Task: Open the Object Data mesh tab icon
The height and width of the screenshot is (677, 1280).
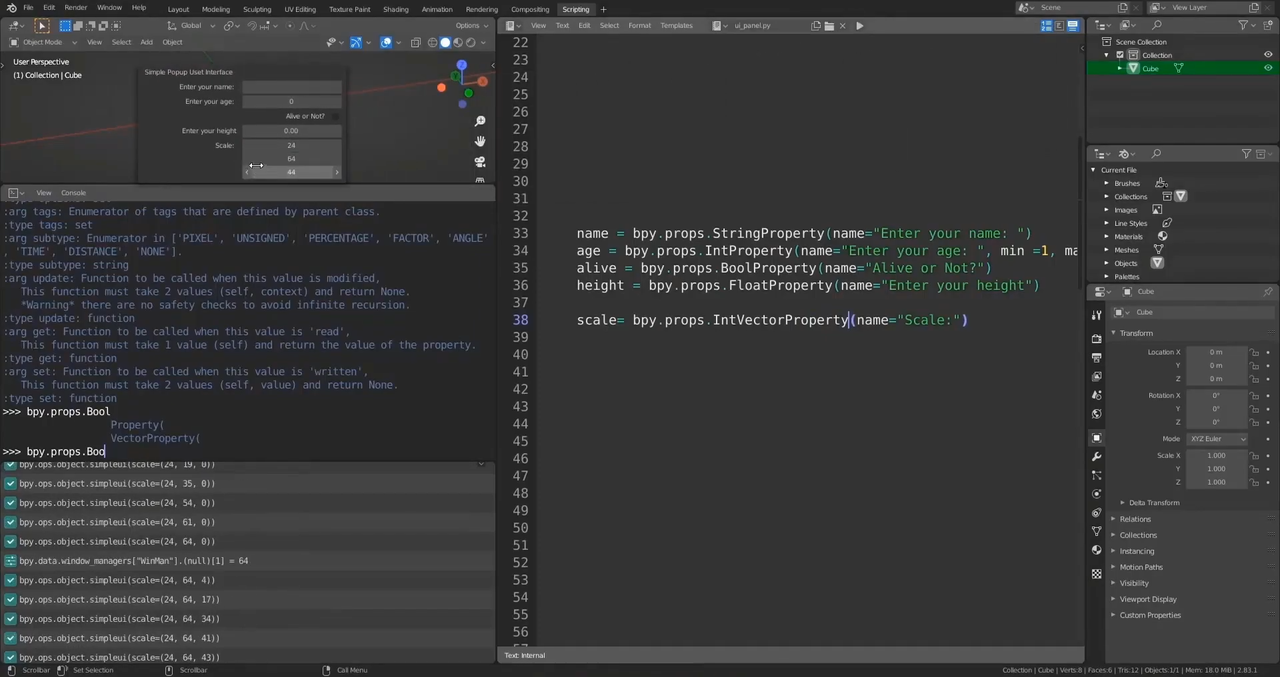Action: (1097, 531)
